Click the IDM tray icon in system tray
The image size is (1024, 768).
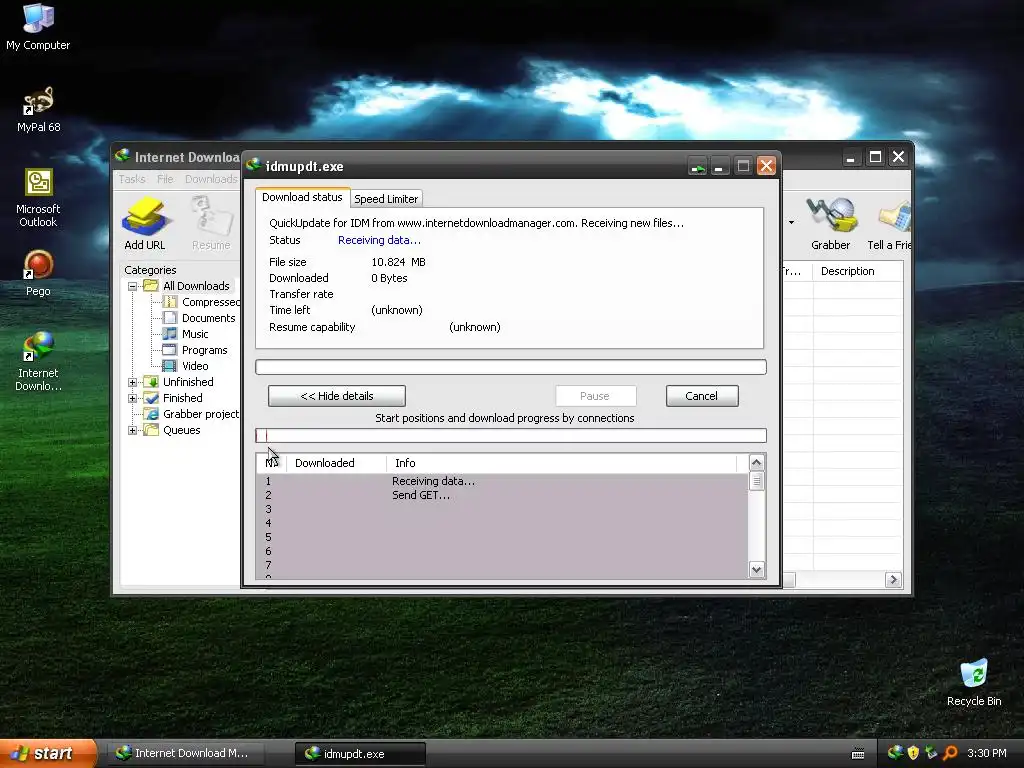[895, 753]
